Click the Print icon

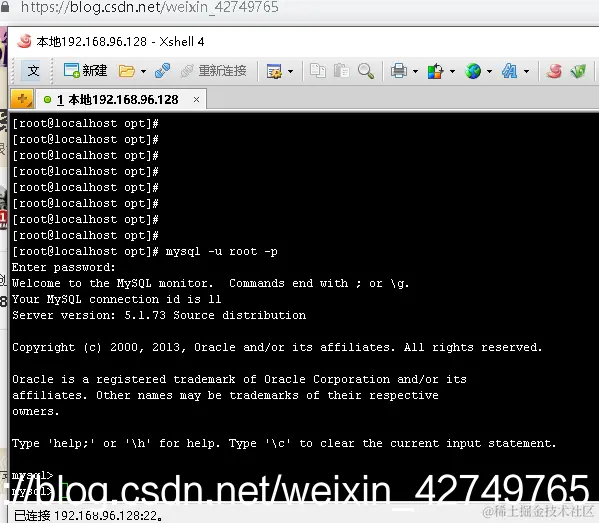click(x=398, y=71)
